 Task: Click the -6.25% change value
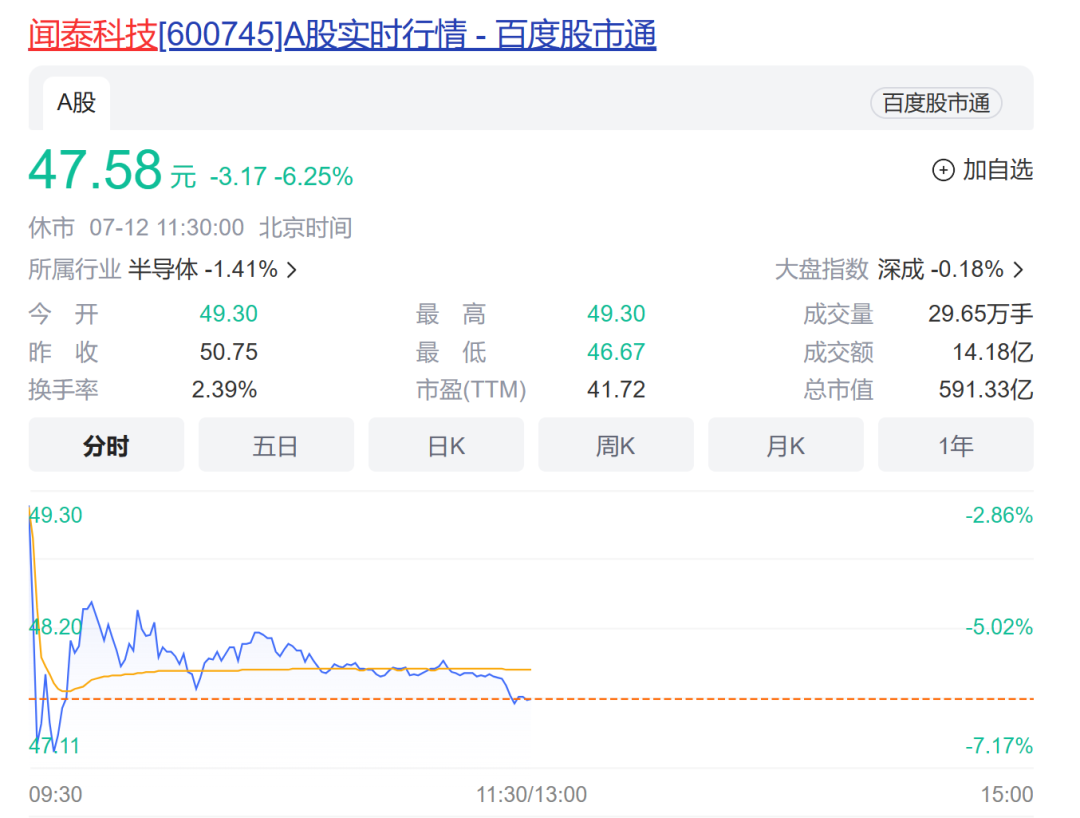pos(313,177)
